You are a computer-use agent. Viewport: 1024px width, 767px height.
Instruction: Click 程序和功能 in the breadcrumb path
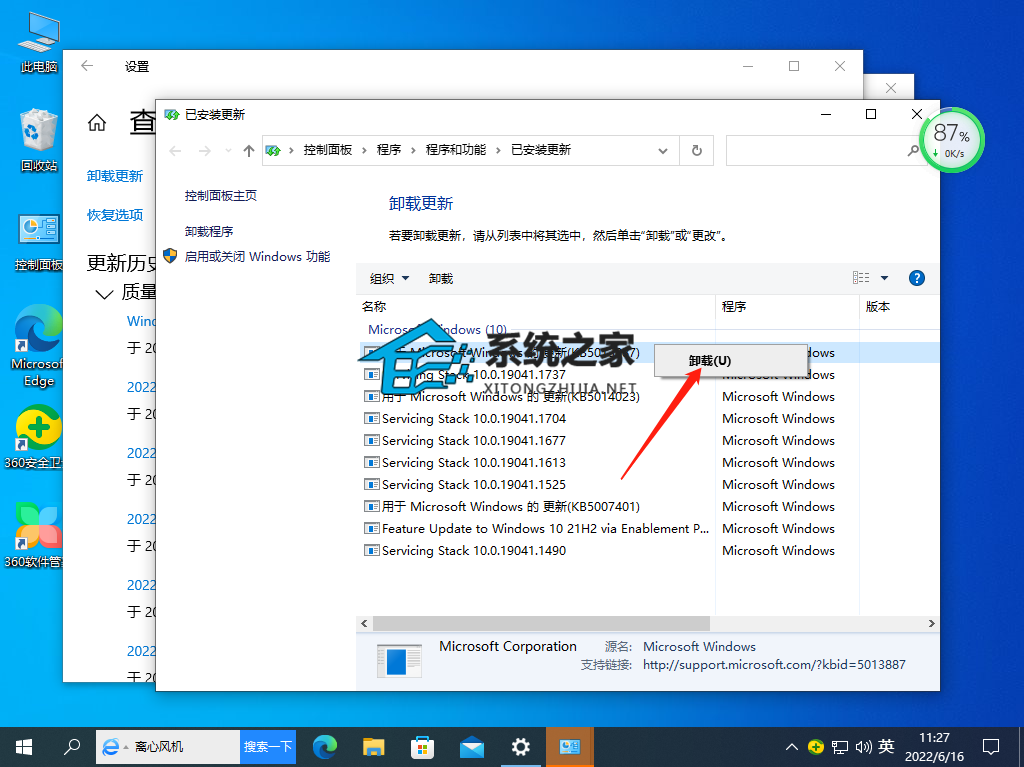[454, 150]
